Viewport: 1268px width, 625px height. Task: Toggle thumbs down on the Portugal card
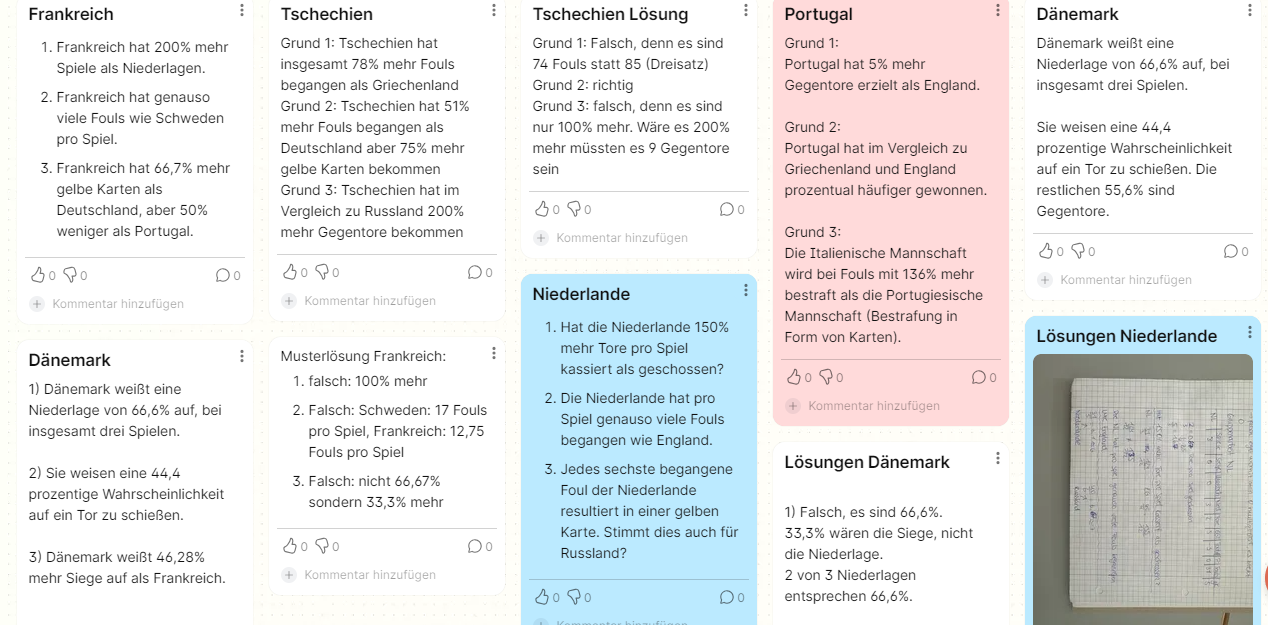click(826, 377)
